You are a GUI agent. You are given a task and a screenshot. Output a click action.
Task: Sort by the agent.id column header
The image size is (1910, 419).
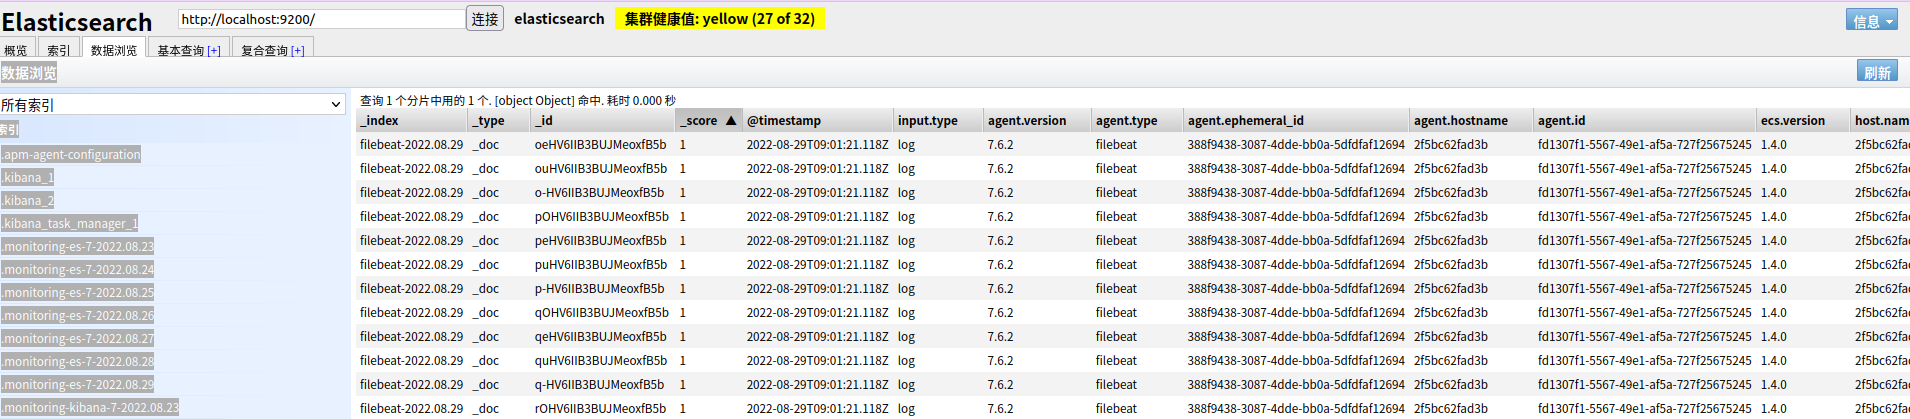click(x=1644, y=120)
